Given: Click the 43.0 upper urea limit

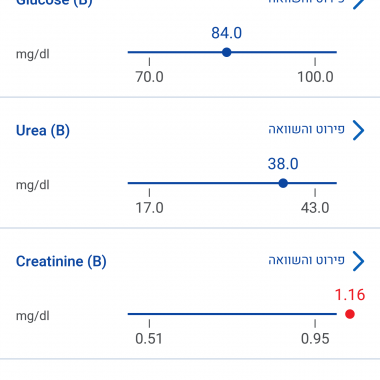Looking at the screenshot, I should tap(315, 208).
